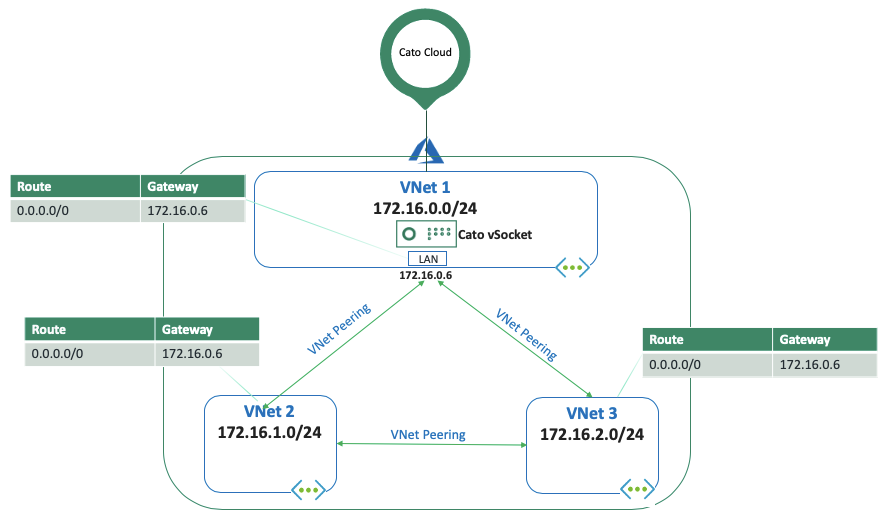Screen dimensions: 888x520
Task: Click the VNet 3 title
Action: click(592, 414)
